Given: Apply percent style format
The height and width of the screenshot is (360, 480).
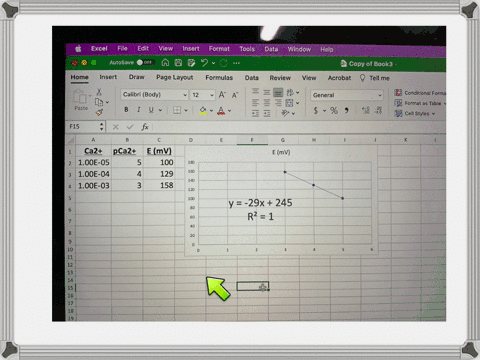Looking at the screenshot, I should [x=334, y=110].
